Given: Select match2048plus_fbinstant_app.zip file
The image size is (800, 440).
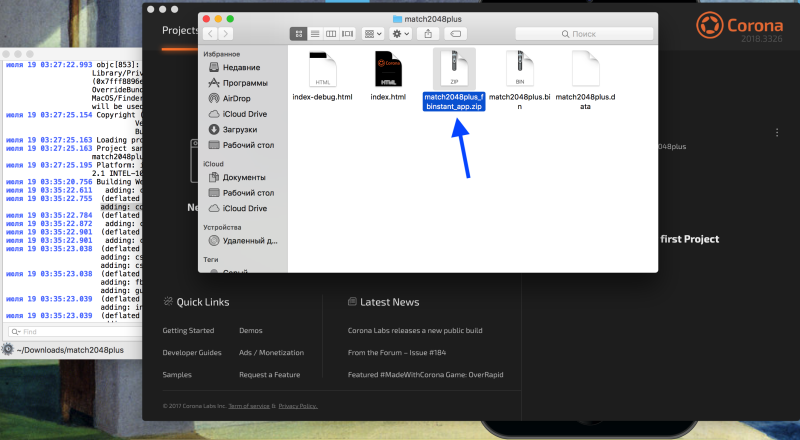Looking at the screenshot, I should tap(454, 80).
